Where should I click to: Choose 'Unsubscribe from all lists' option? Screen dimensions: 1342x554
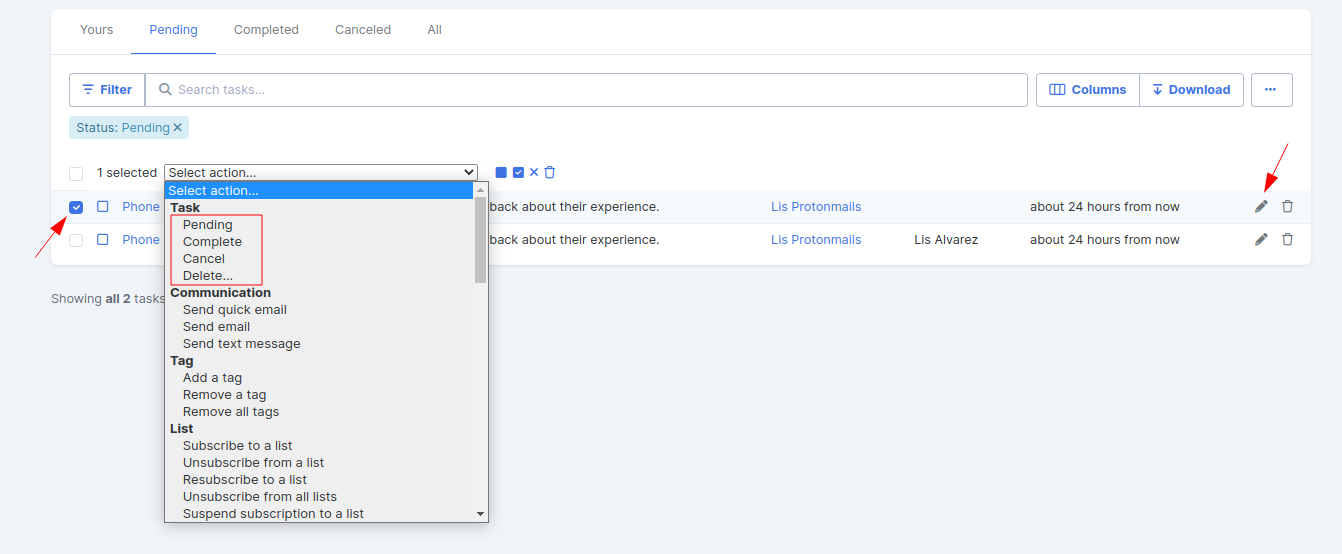tap(260, 496)
